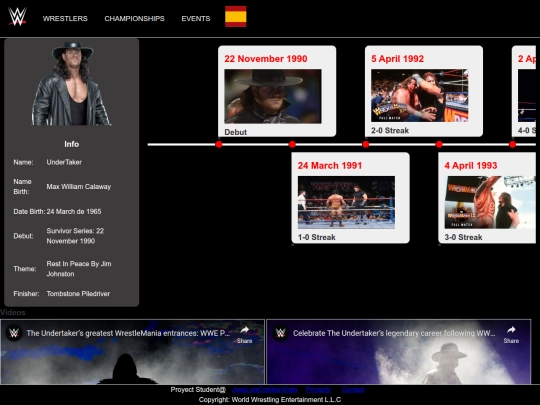Image resolution: width=540 pixels, height=405 pixels.
Task: Click the 'UnderTaker' name value
Action: pos(64,162)
